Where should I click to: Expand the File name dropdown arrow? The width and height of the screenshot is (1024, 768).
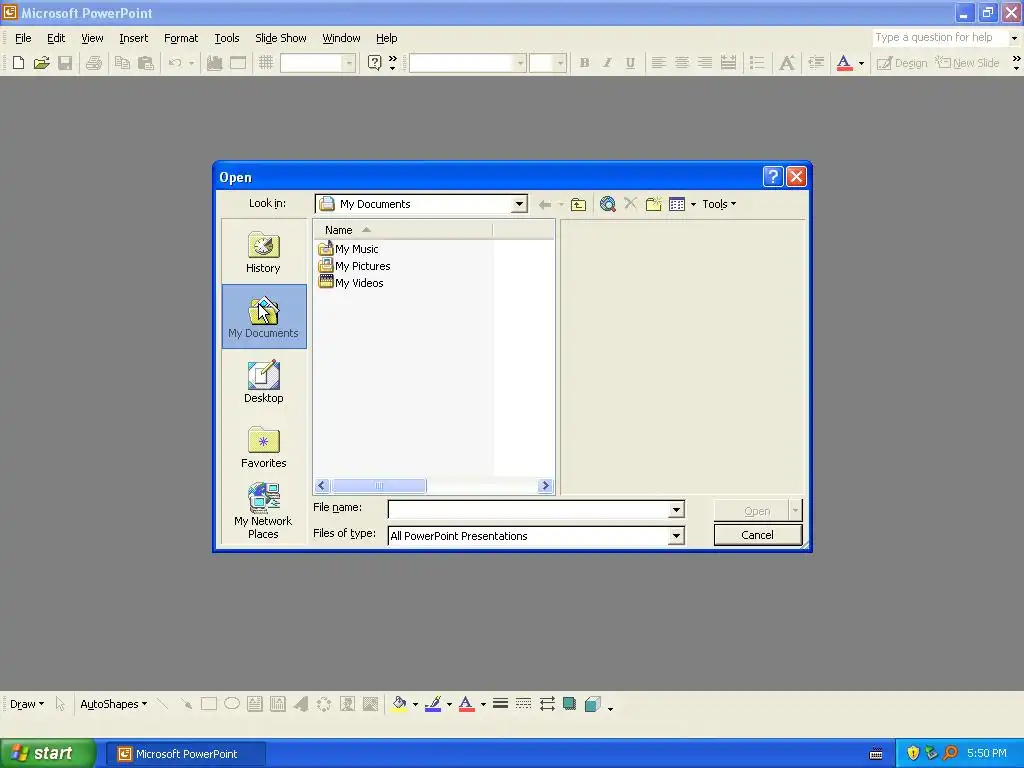pyautogui.click(x=677, y=509)
